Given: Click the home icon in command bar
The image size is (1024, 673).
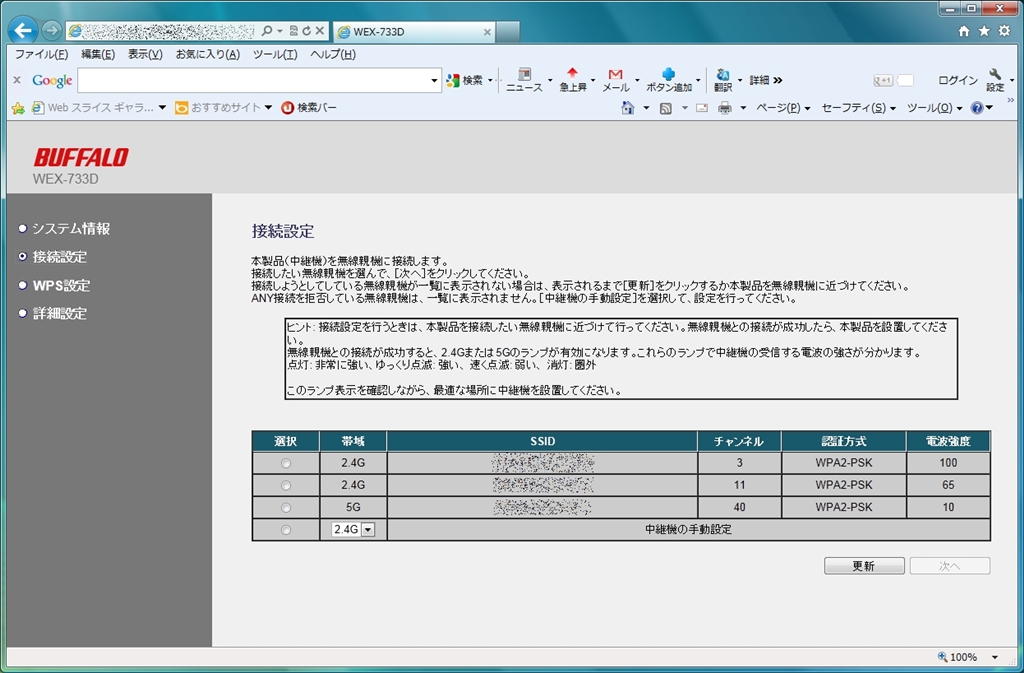Looking at the screenshot, I should pos(628,108).
